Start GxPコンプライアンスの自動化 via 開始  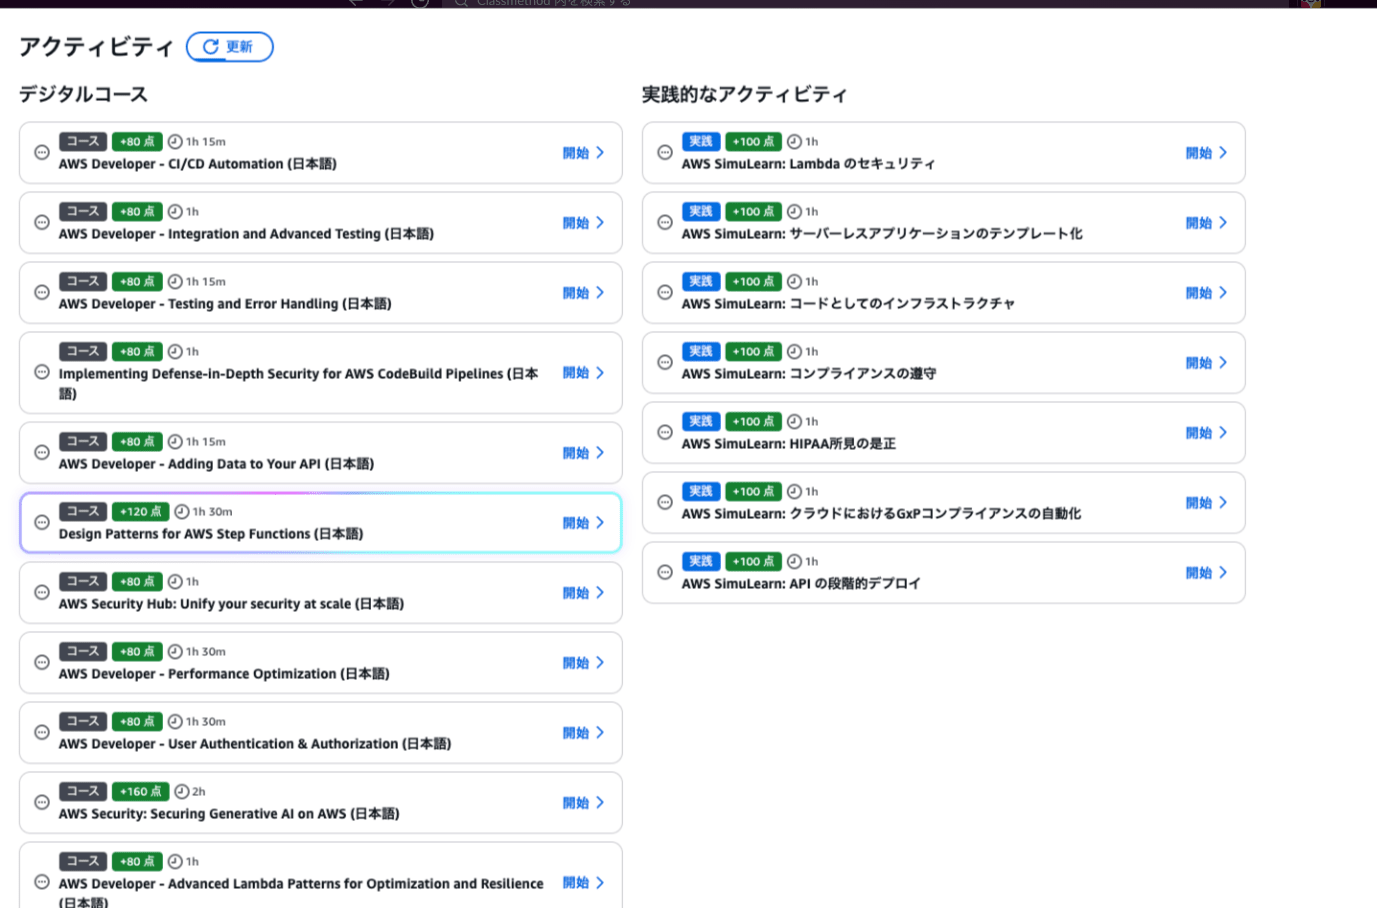(x=1207, y=503)
